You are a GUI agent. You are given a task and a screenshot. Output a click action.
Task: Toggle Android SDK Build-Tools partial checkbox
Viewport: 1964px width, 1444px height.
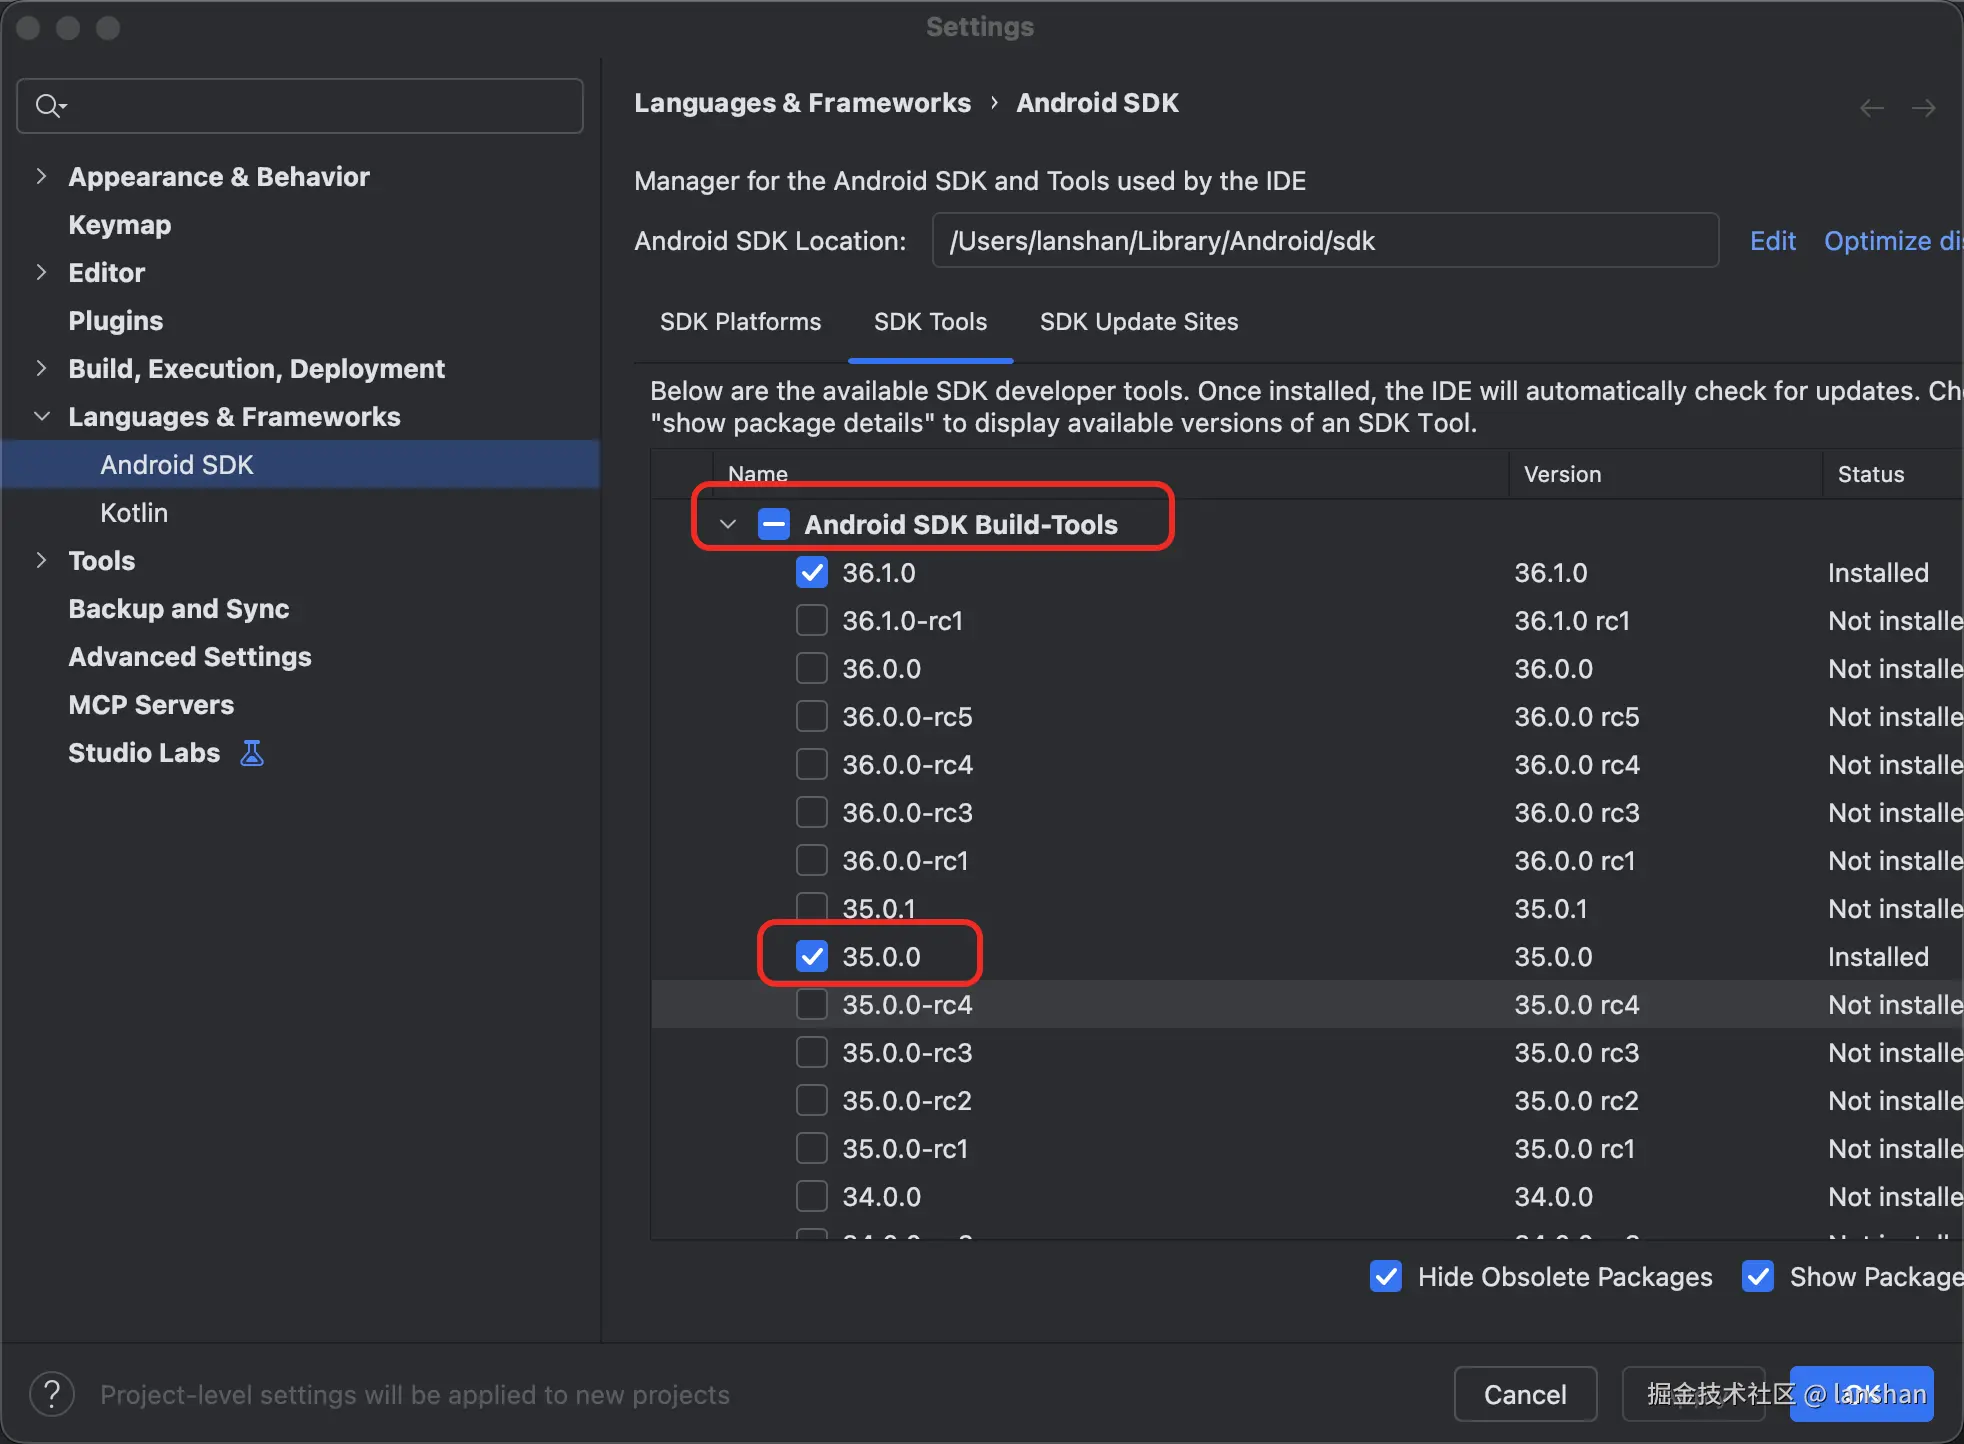click(774, 524)
